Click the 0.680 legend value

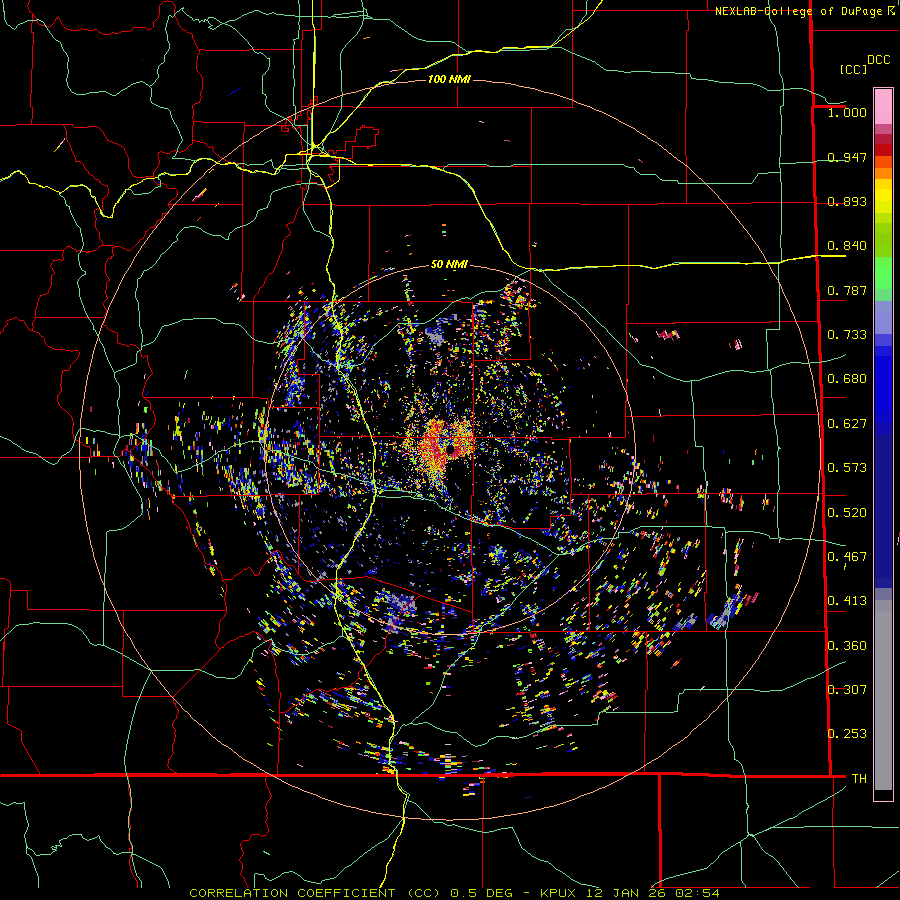847,379
